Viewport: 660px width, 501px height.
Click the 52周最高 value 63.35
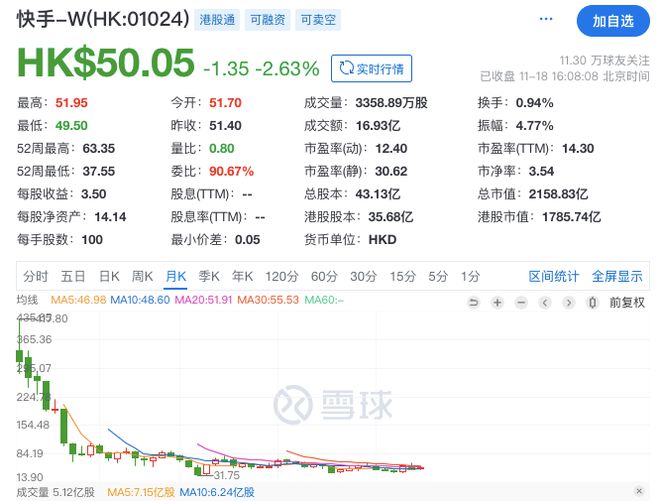coord(99,148)
